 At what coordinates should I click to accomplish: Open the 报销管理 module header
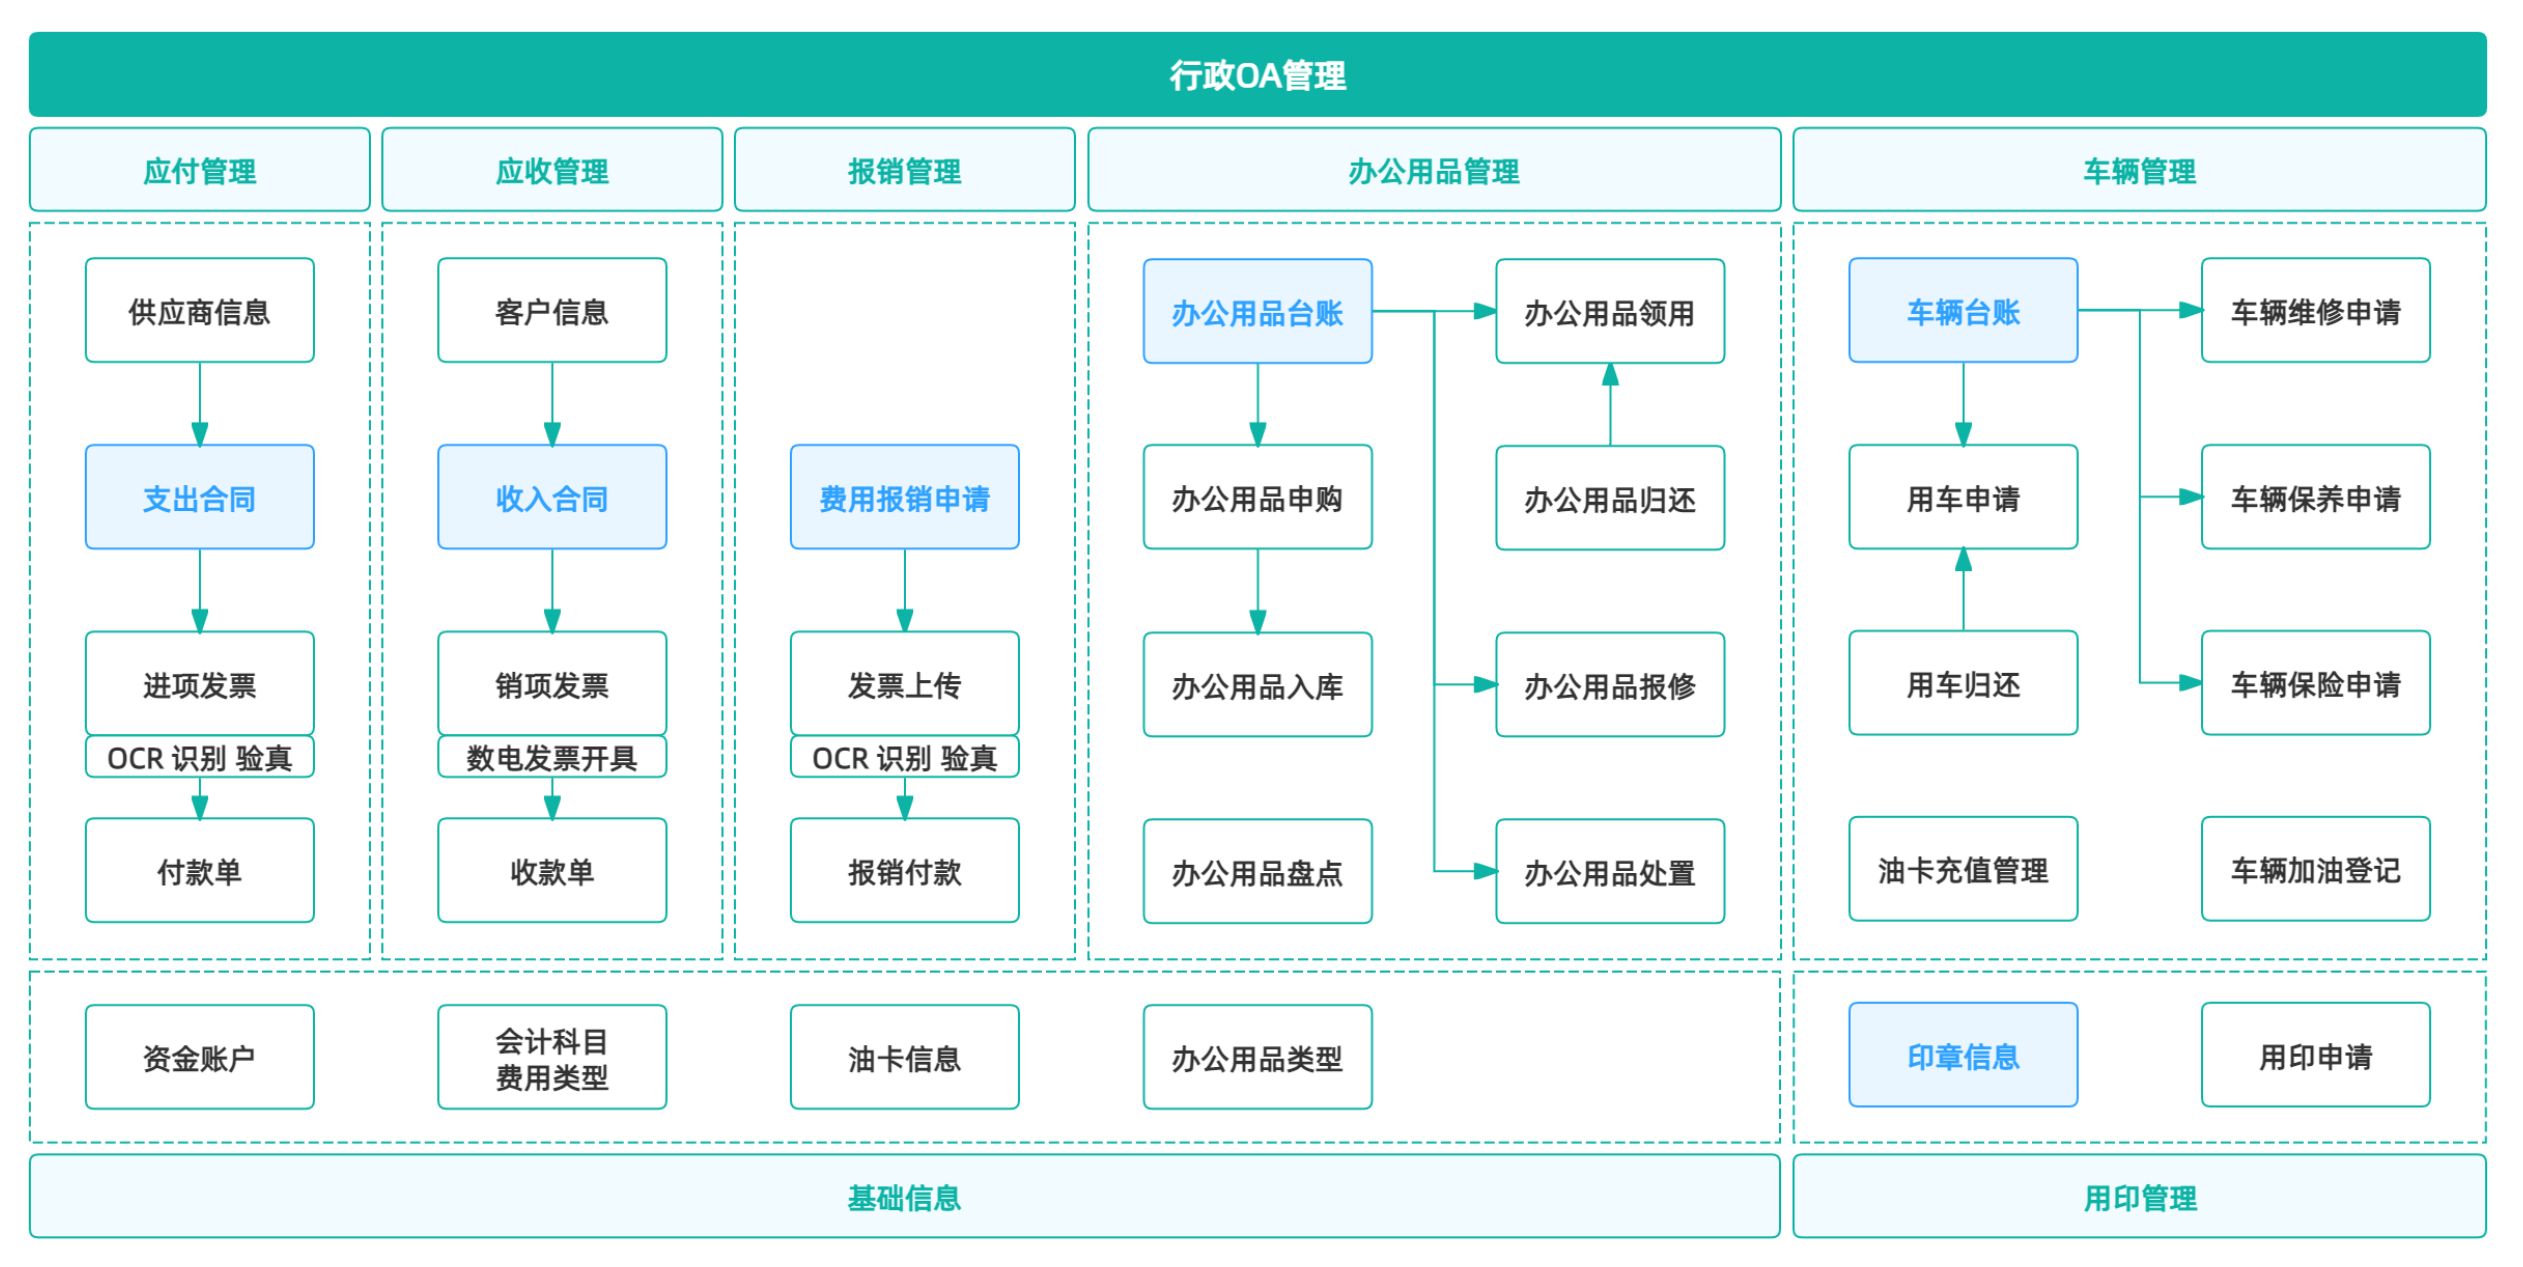904,170
